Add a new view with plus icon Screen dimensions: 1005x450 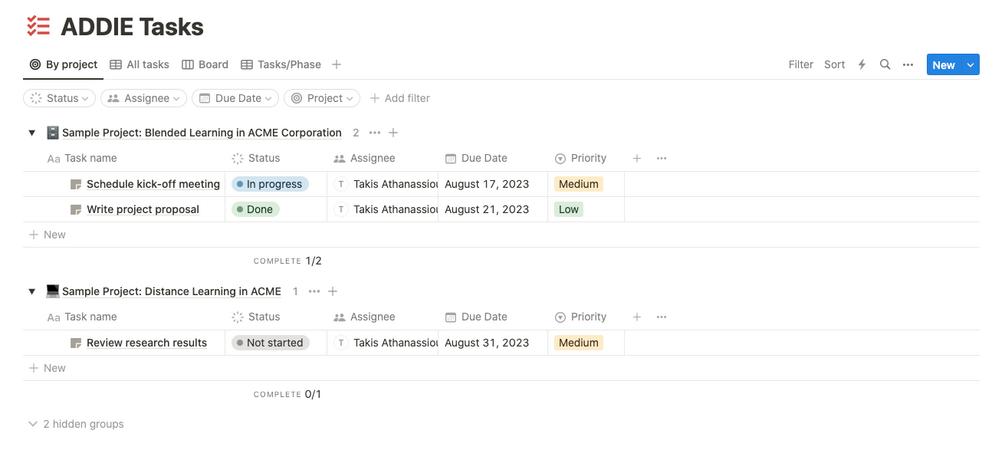[x=337, y=65]
